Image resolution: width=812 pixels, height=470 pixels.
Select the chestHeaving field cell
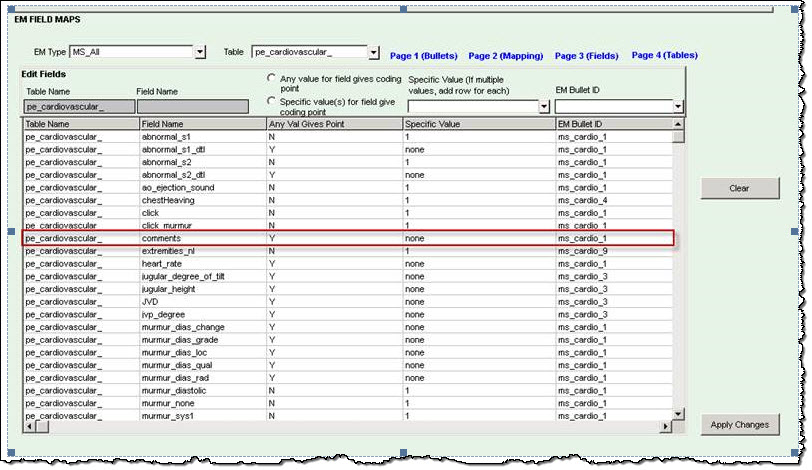(203, 200)
